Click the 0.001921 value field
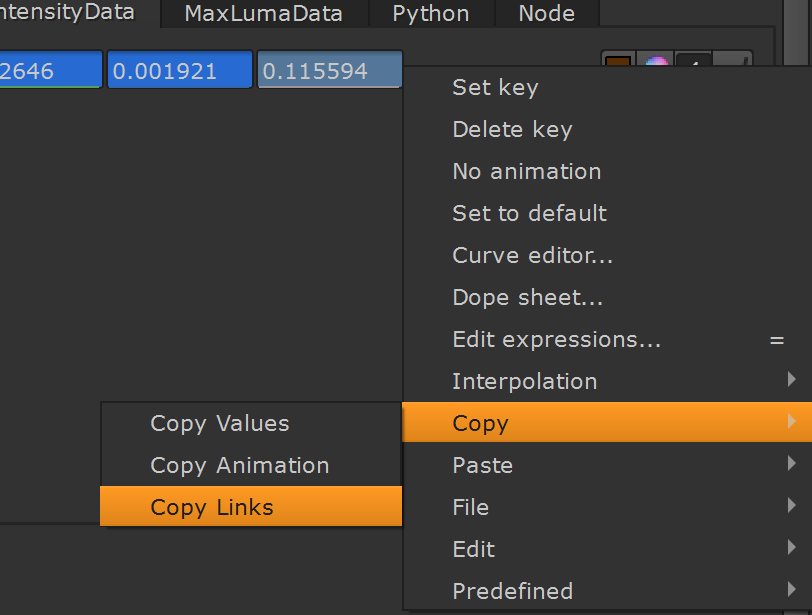Viewport: 812px width, 615px height. [x=180, y=70]
